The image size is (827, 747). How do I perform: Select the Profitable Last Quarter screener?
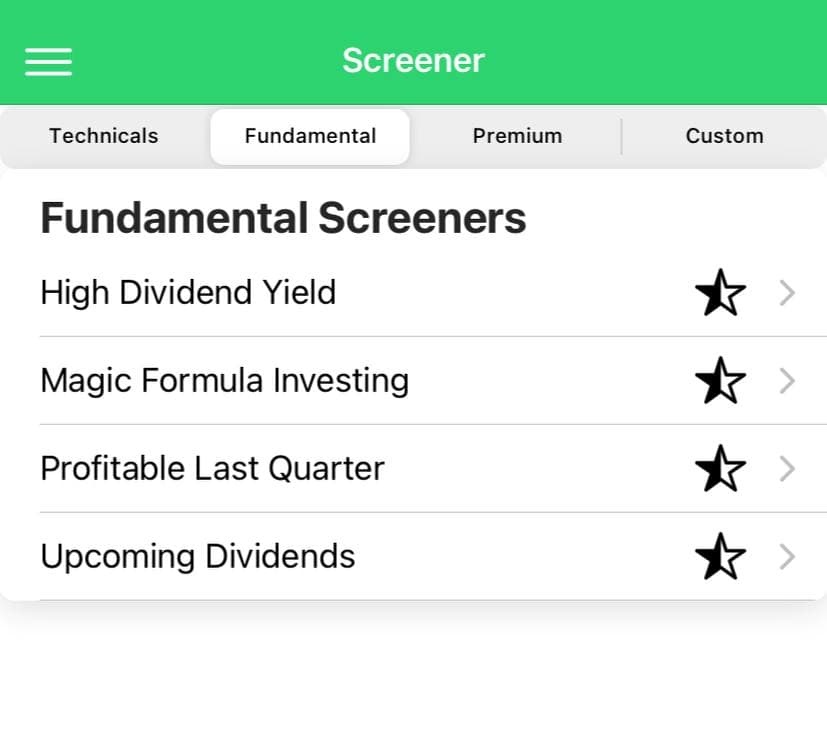(x=212, y=467)
